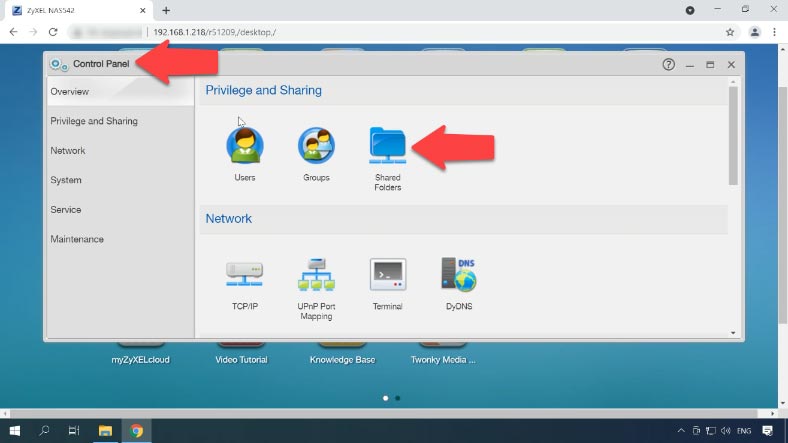This screenshot has width=788, height=443.
Task: Click the Network section heading
Action: coord(229,218)
